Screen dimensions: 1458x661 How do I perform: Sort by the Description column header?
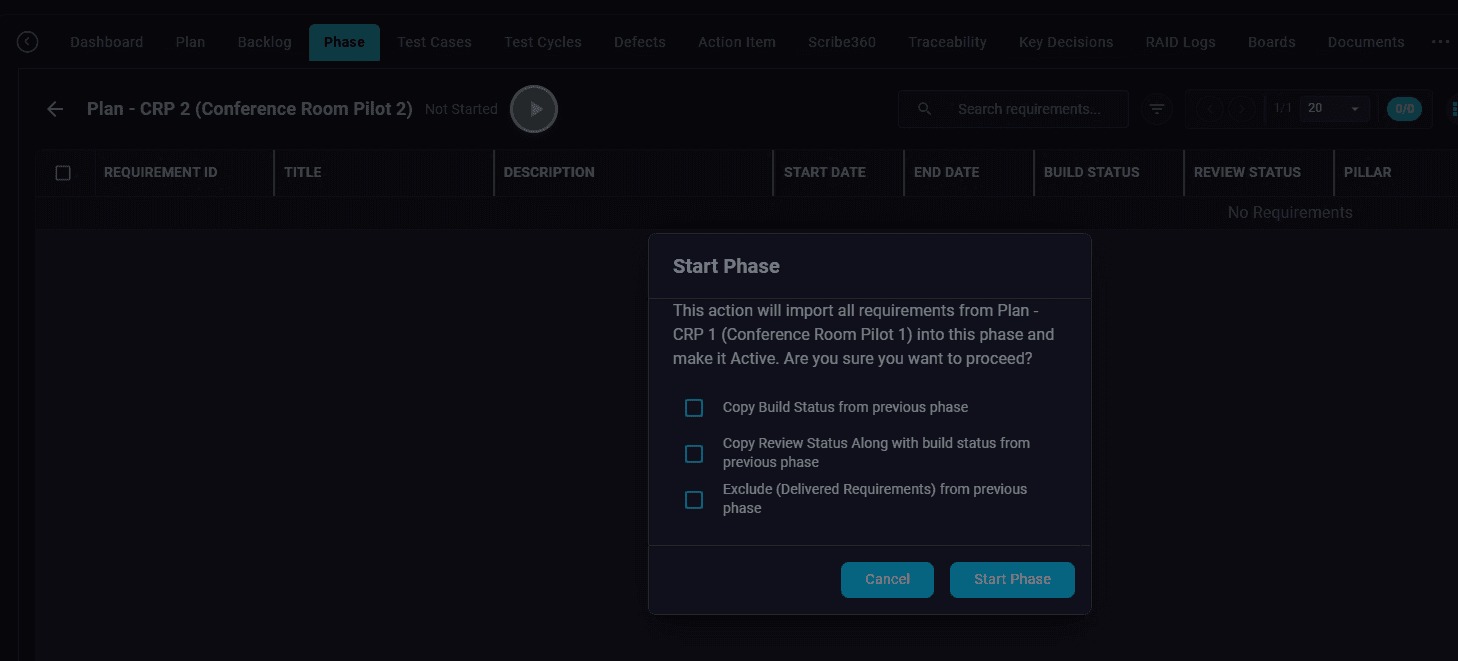[x=549, y=172]
